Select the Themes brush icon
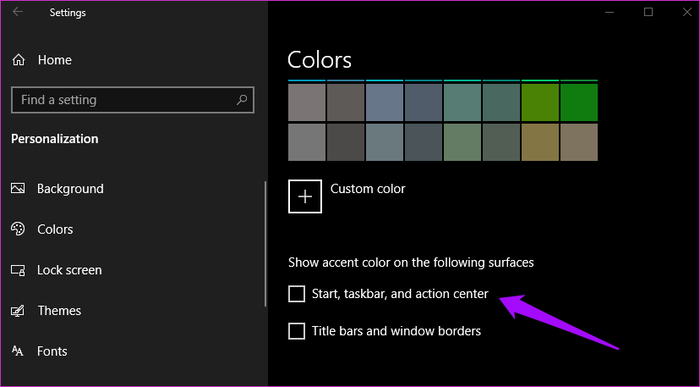 [18, 311]
